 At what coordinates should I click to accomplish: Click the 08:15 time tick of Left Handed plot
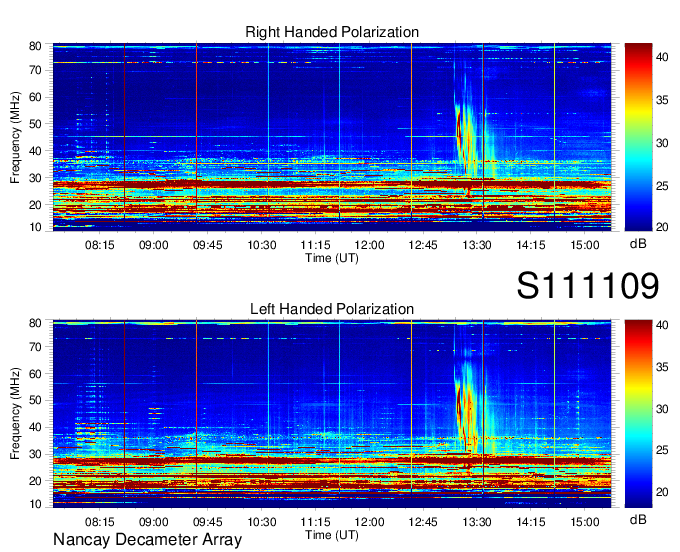100,522
